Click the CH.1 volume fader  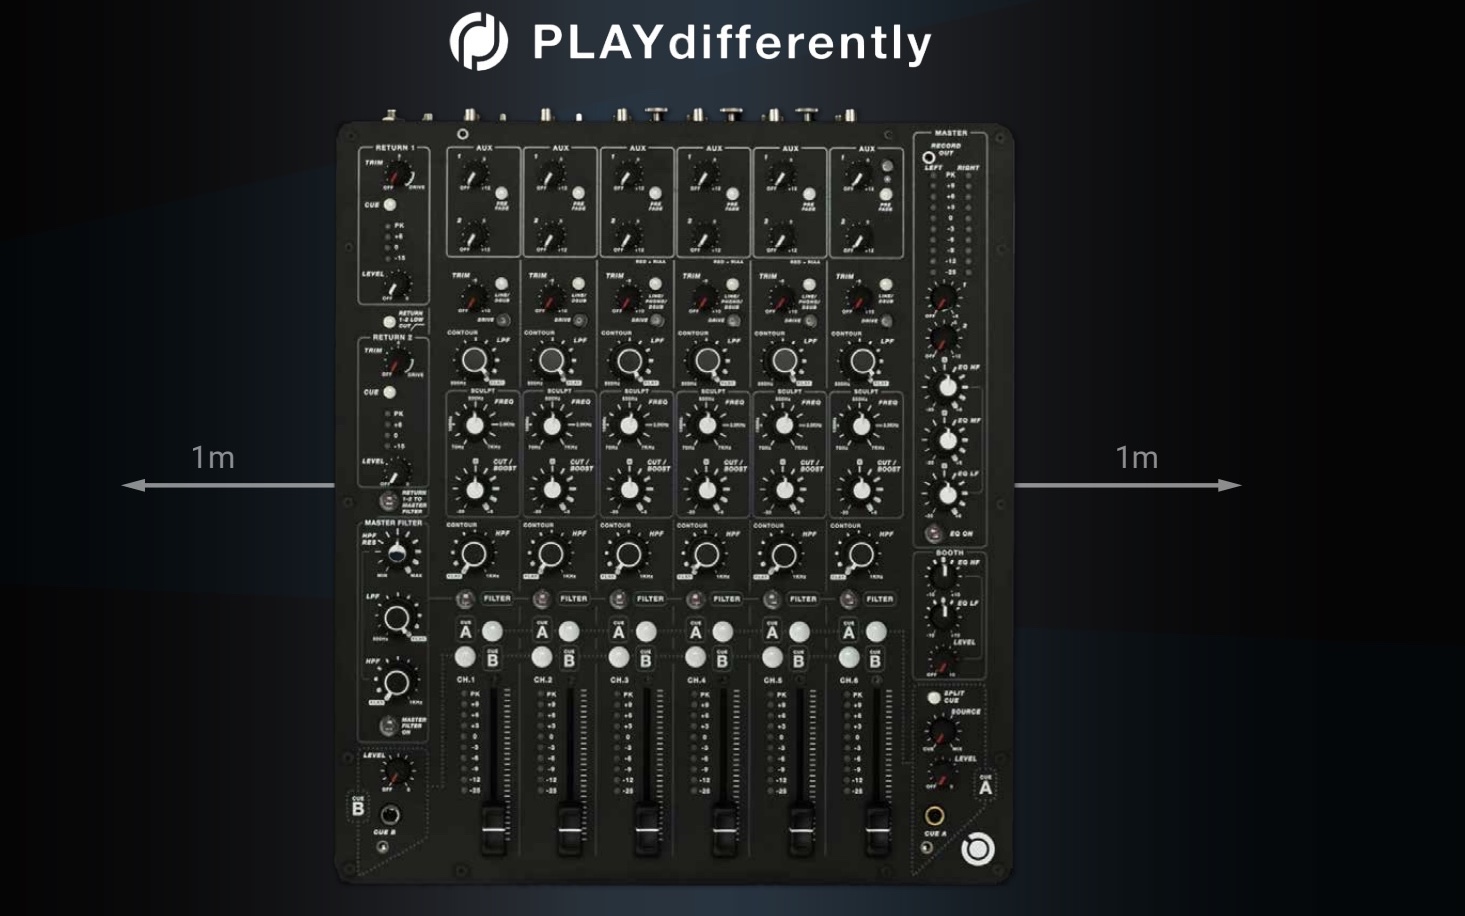click(493, 828)
